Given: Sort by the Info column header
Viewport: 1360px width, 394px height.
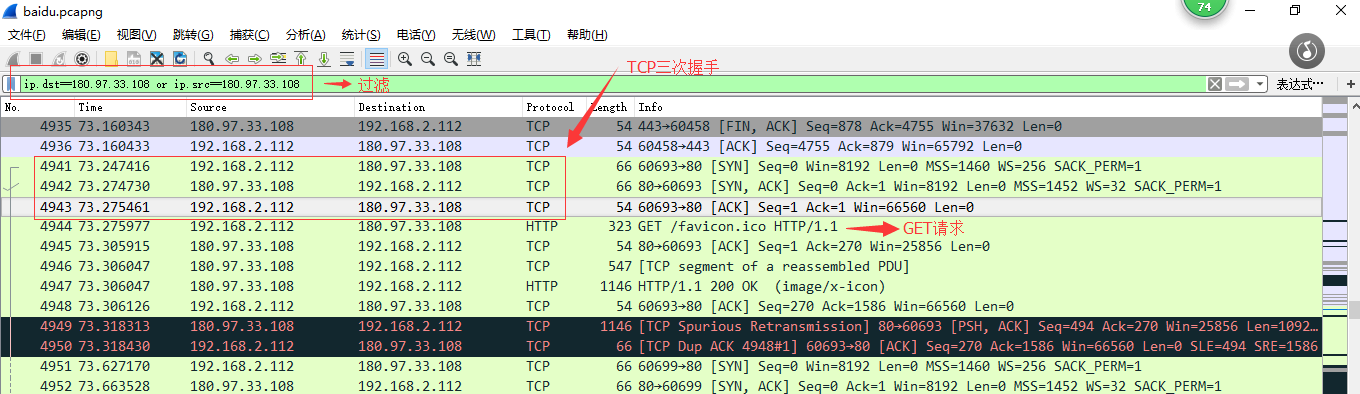Looking at the screenshot, I should point(978,107).
